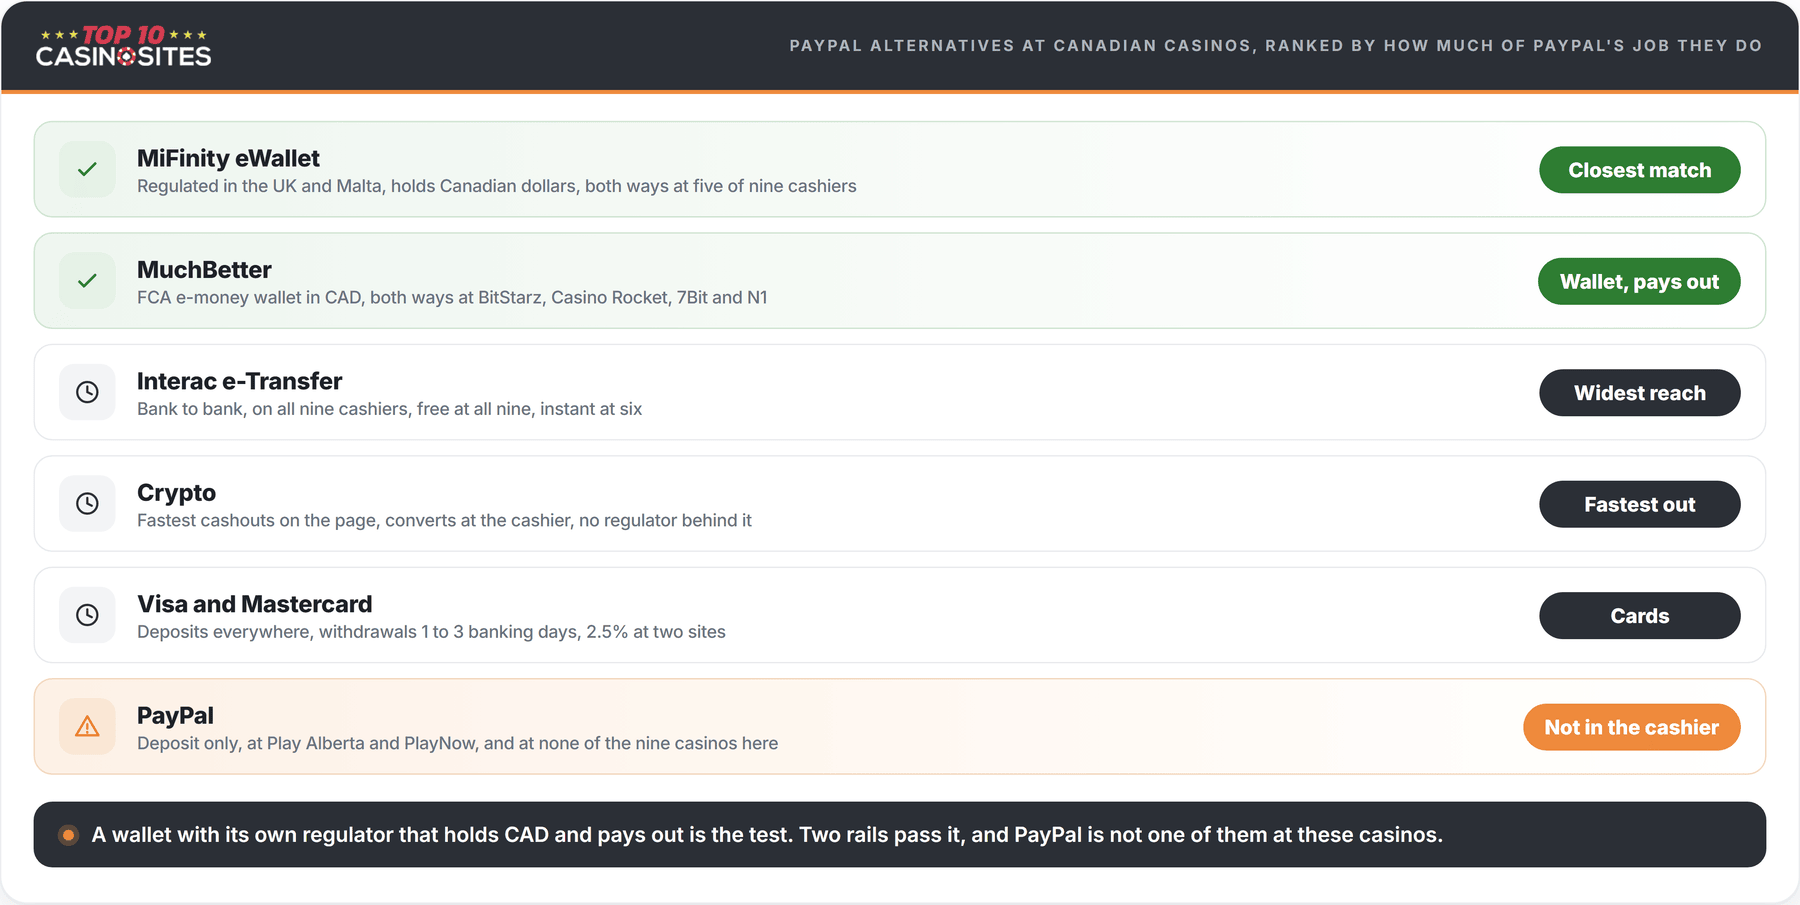The height and width of the screenshot is (905, 1800).
Task: Click the 'A wallet with its own regulator' summary text
Action: coord(767,835)
